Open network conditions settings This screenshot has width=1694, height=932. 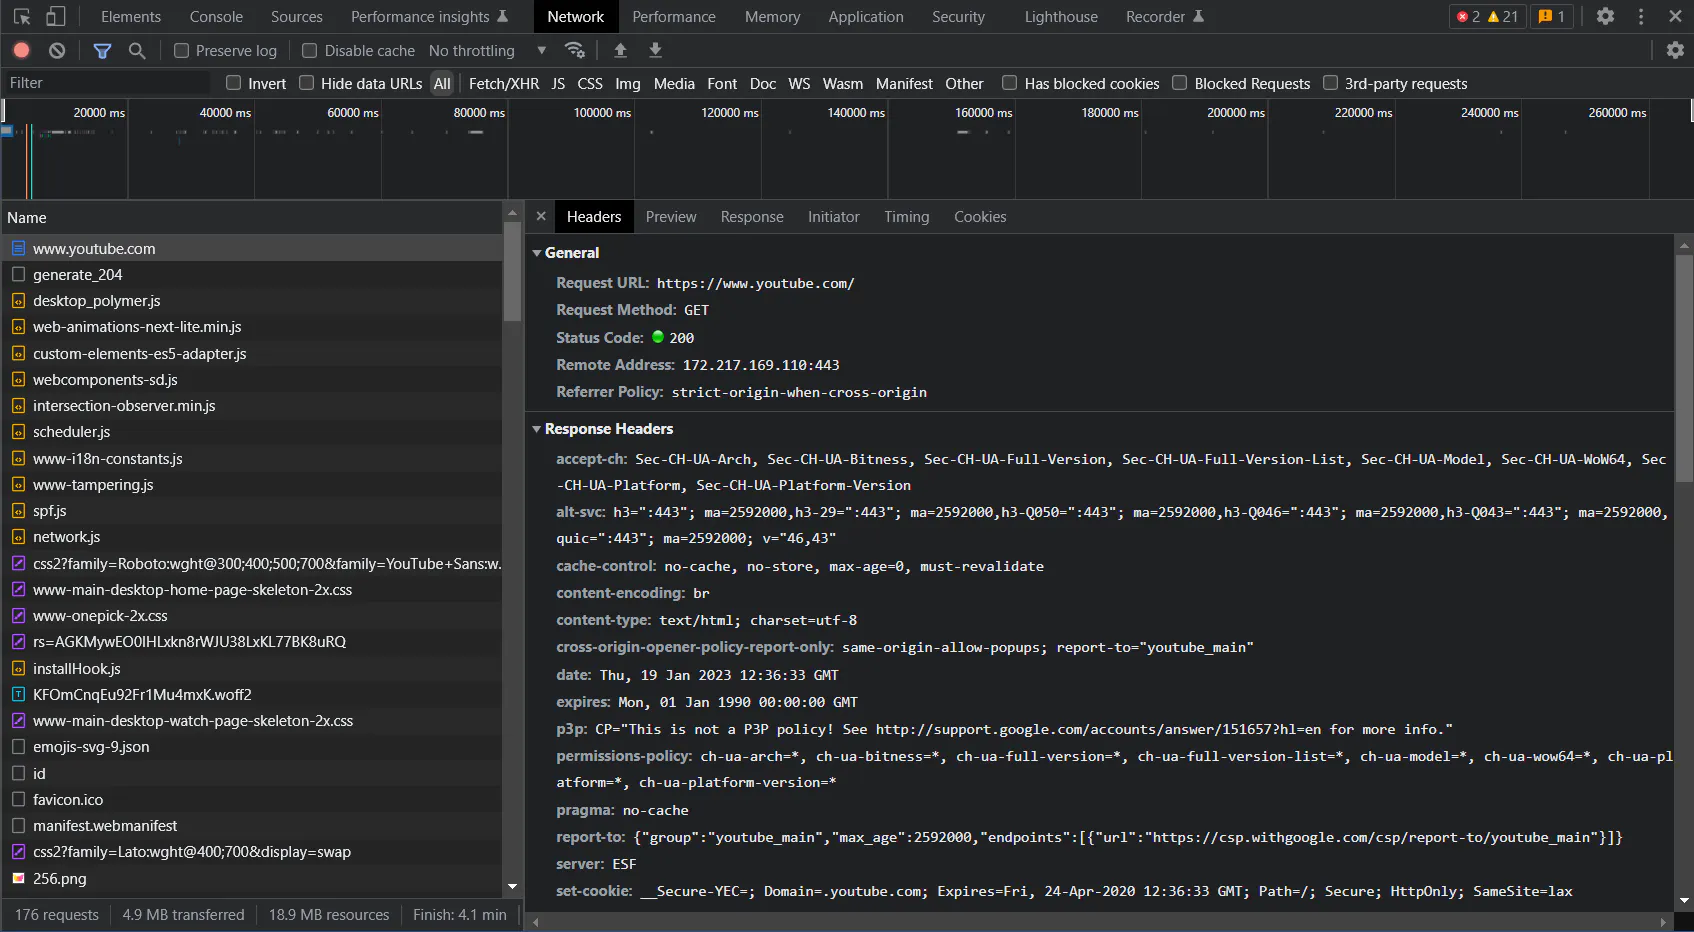574,50
